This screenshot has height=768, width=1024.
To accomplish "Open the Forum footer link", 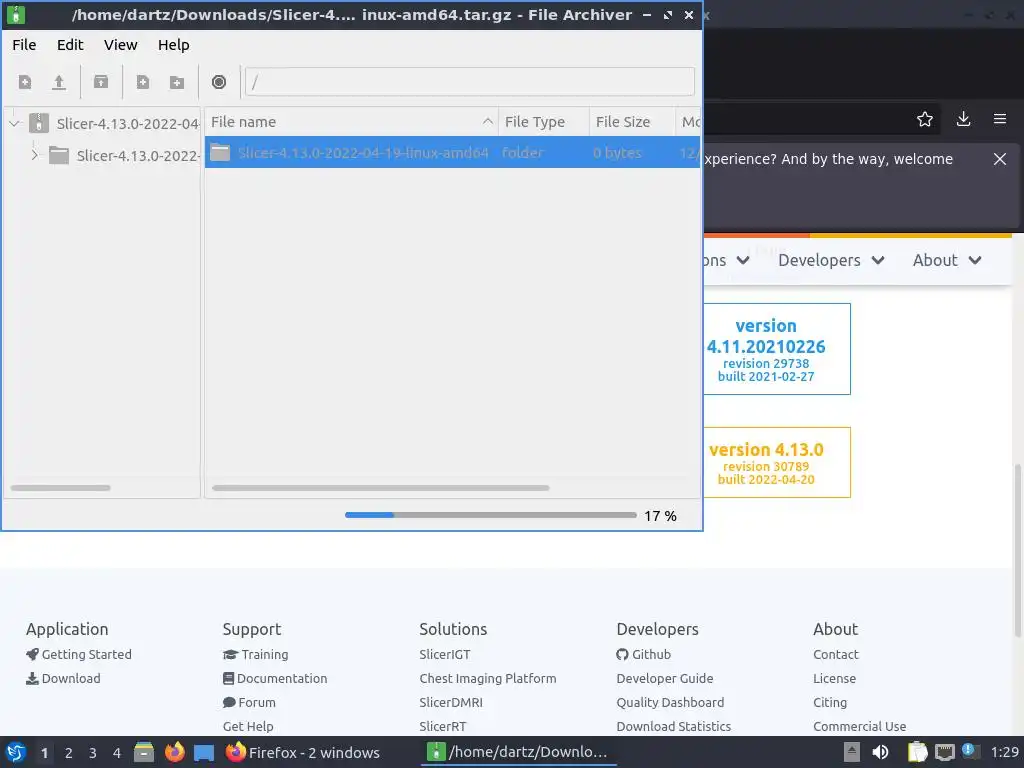I will (249, 703).
